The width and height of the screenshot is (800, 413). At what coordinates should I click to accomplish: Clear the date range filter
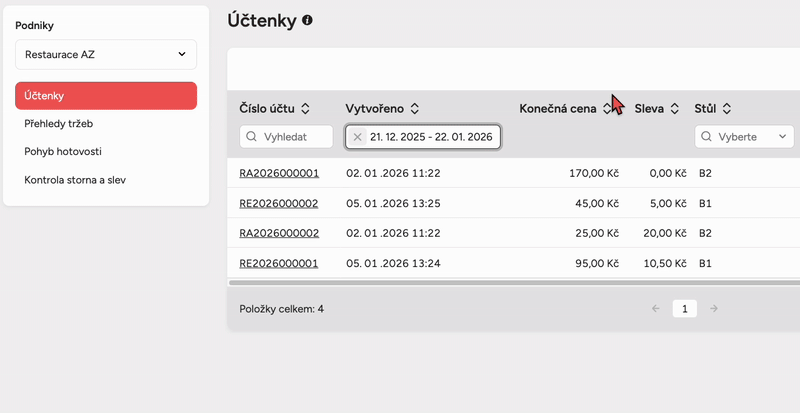tap(358, 137)
